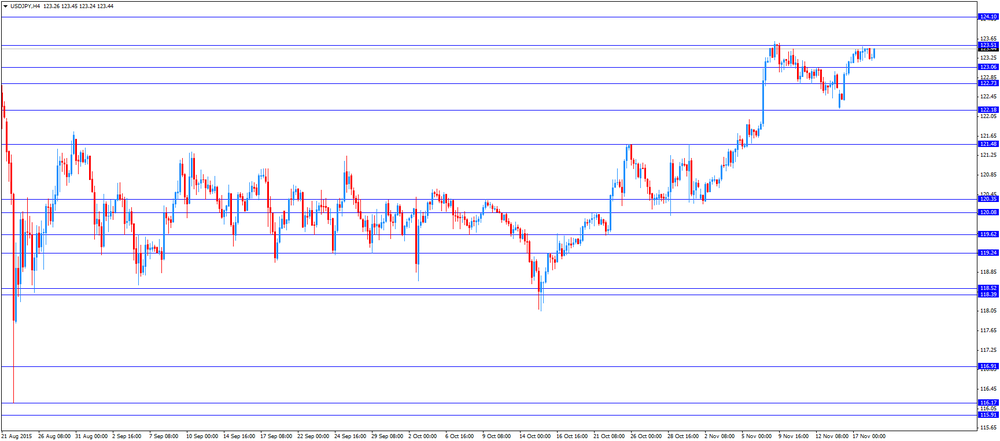Click the 5 Nov 00:00 time label

click(756, 437)
